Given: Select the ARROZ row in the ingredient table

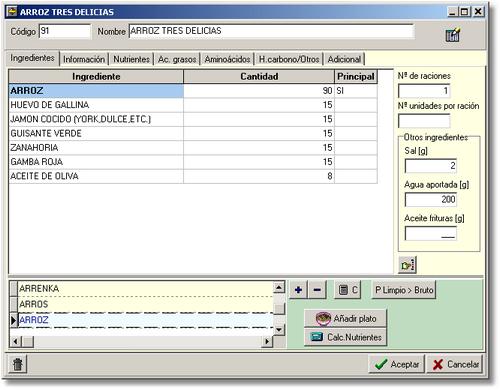Looking at the screenshot, I should pos(193,91).
